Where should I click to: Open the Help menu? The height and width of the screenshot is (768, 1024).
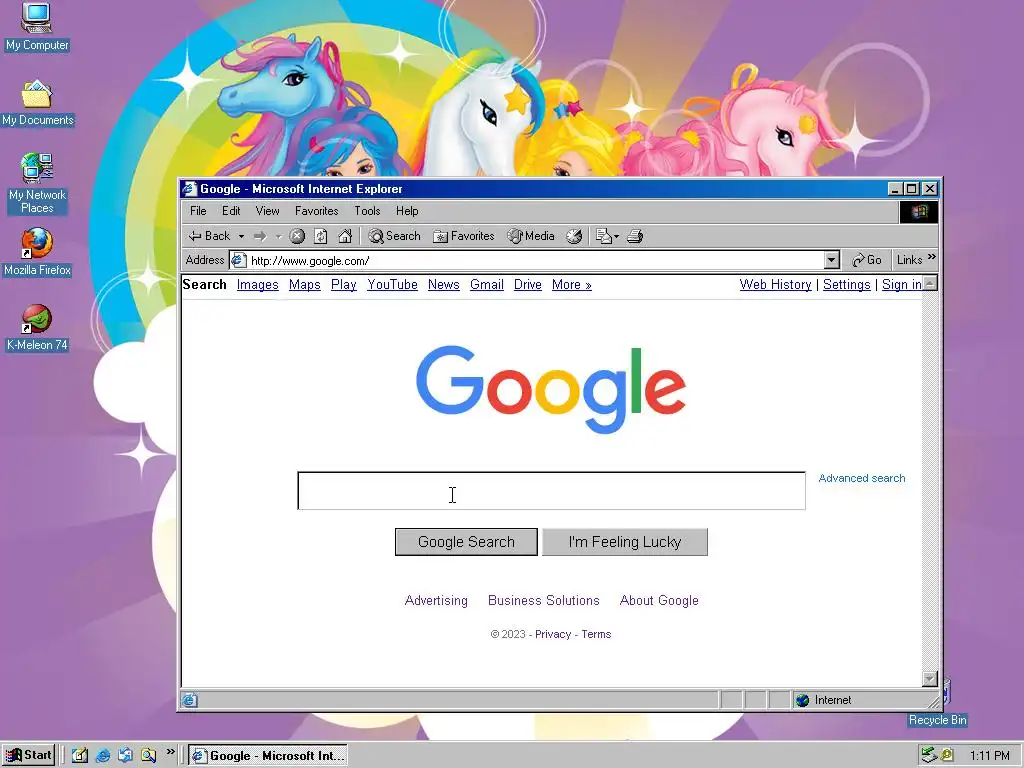[407, 211]
